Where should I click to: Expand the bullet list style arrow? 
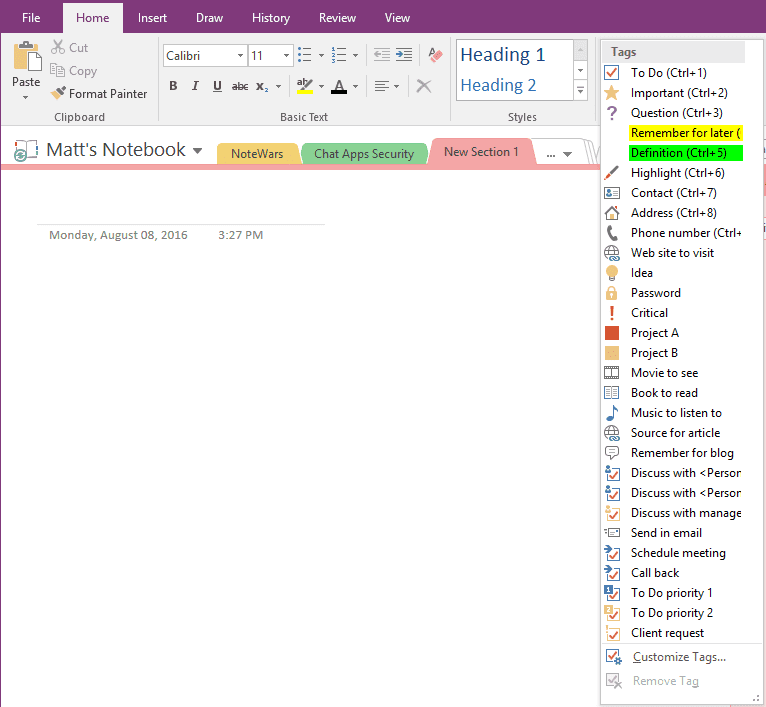[321, 55]
